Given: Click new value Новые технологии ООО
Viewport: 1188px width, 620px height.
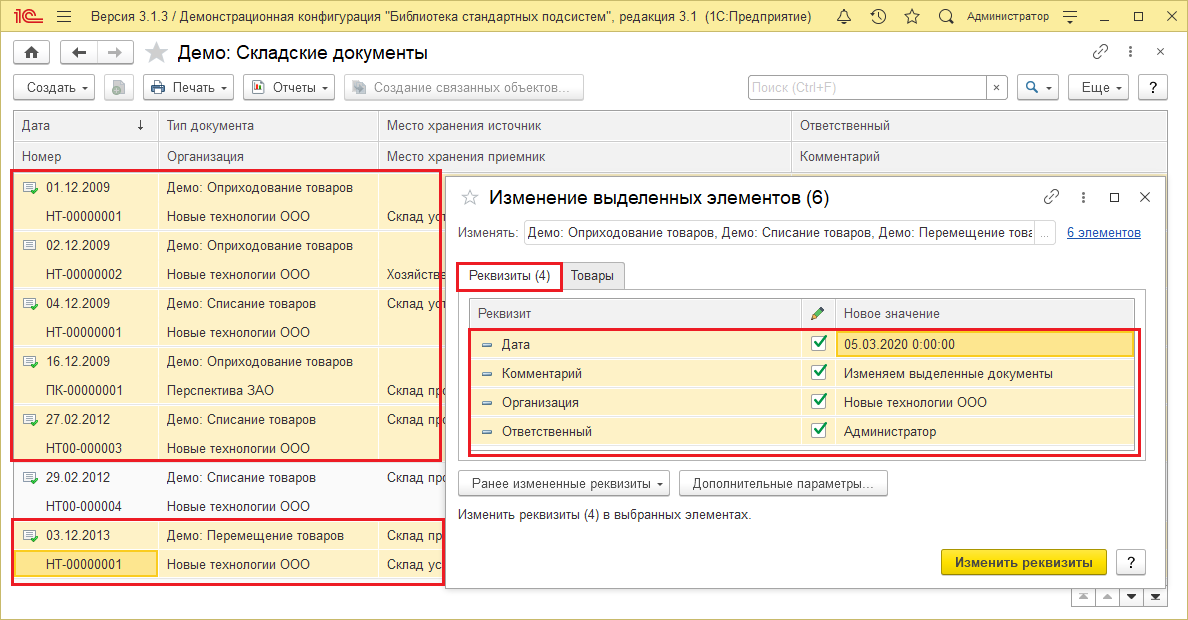Looking at the screenshot, I should pyautogui.click(x=915, y=402).
